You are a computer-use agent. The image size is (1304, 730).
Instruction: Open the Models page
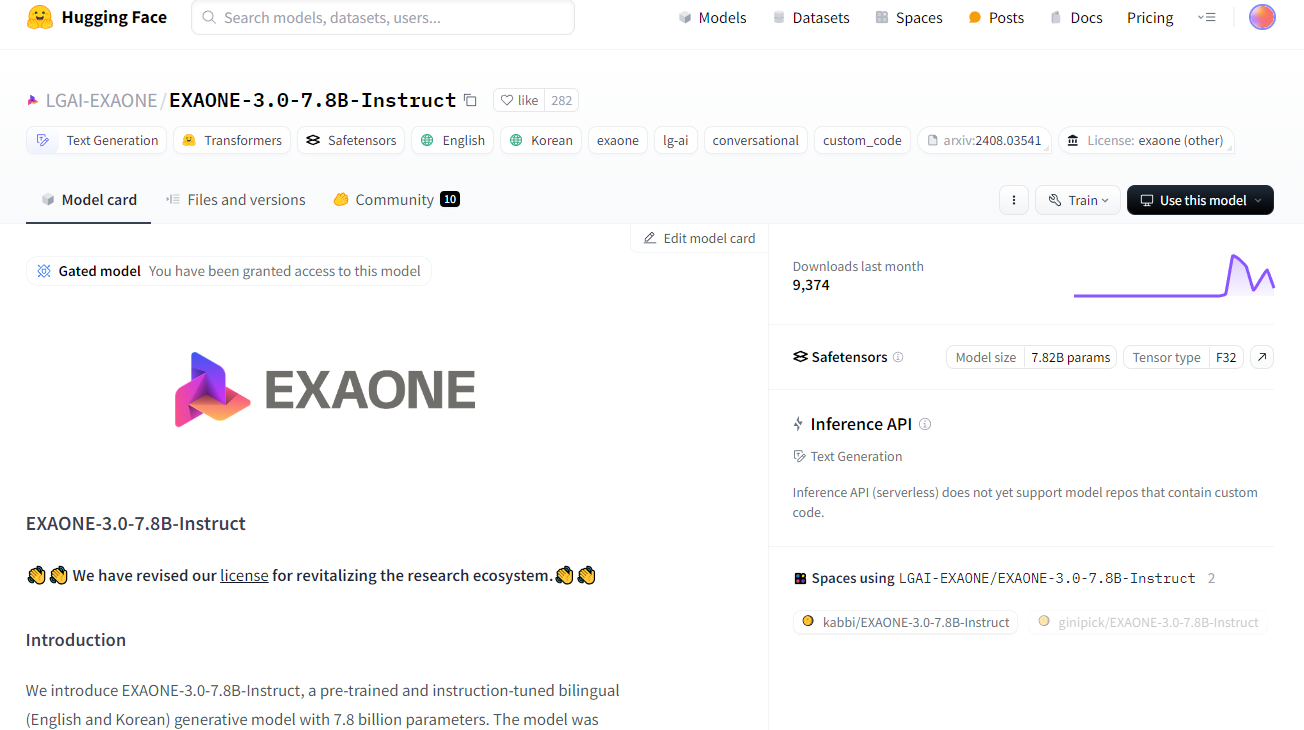point(712,18)
